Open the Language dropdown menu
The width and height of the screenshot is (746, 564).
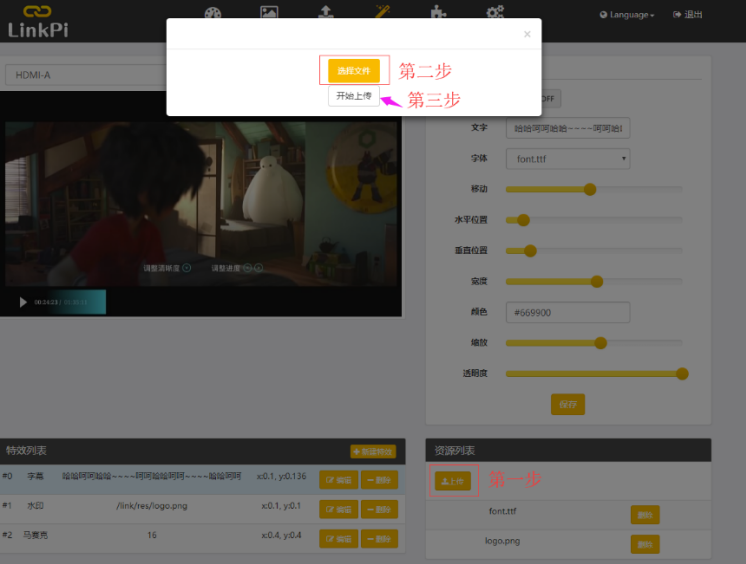point(627,15)
